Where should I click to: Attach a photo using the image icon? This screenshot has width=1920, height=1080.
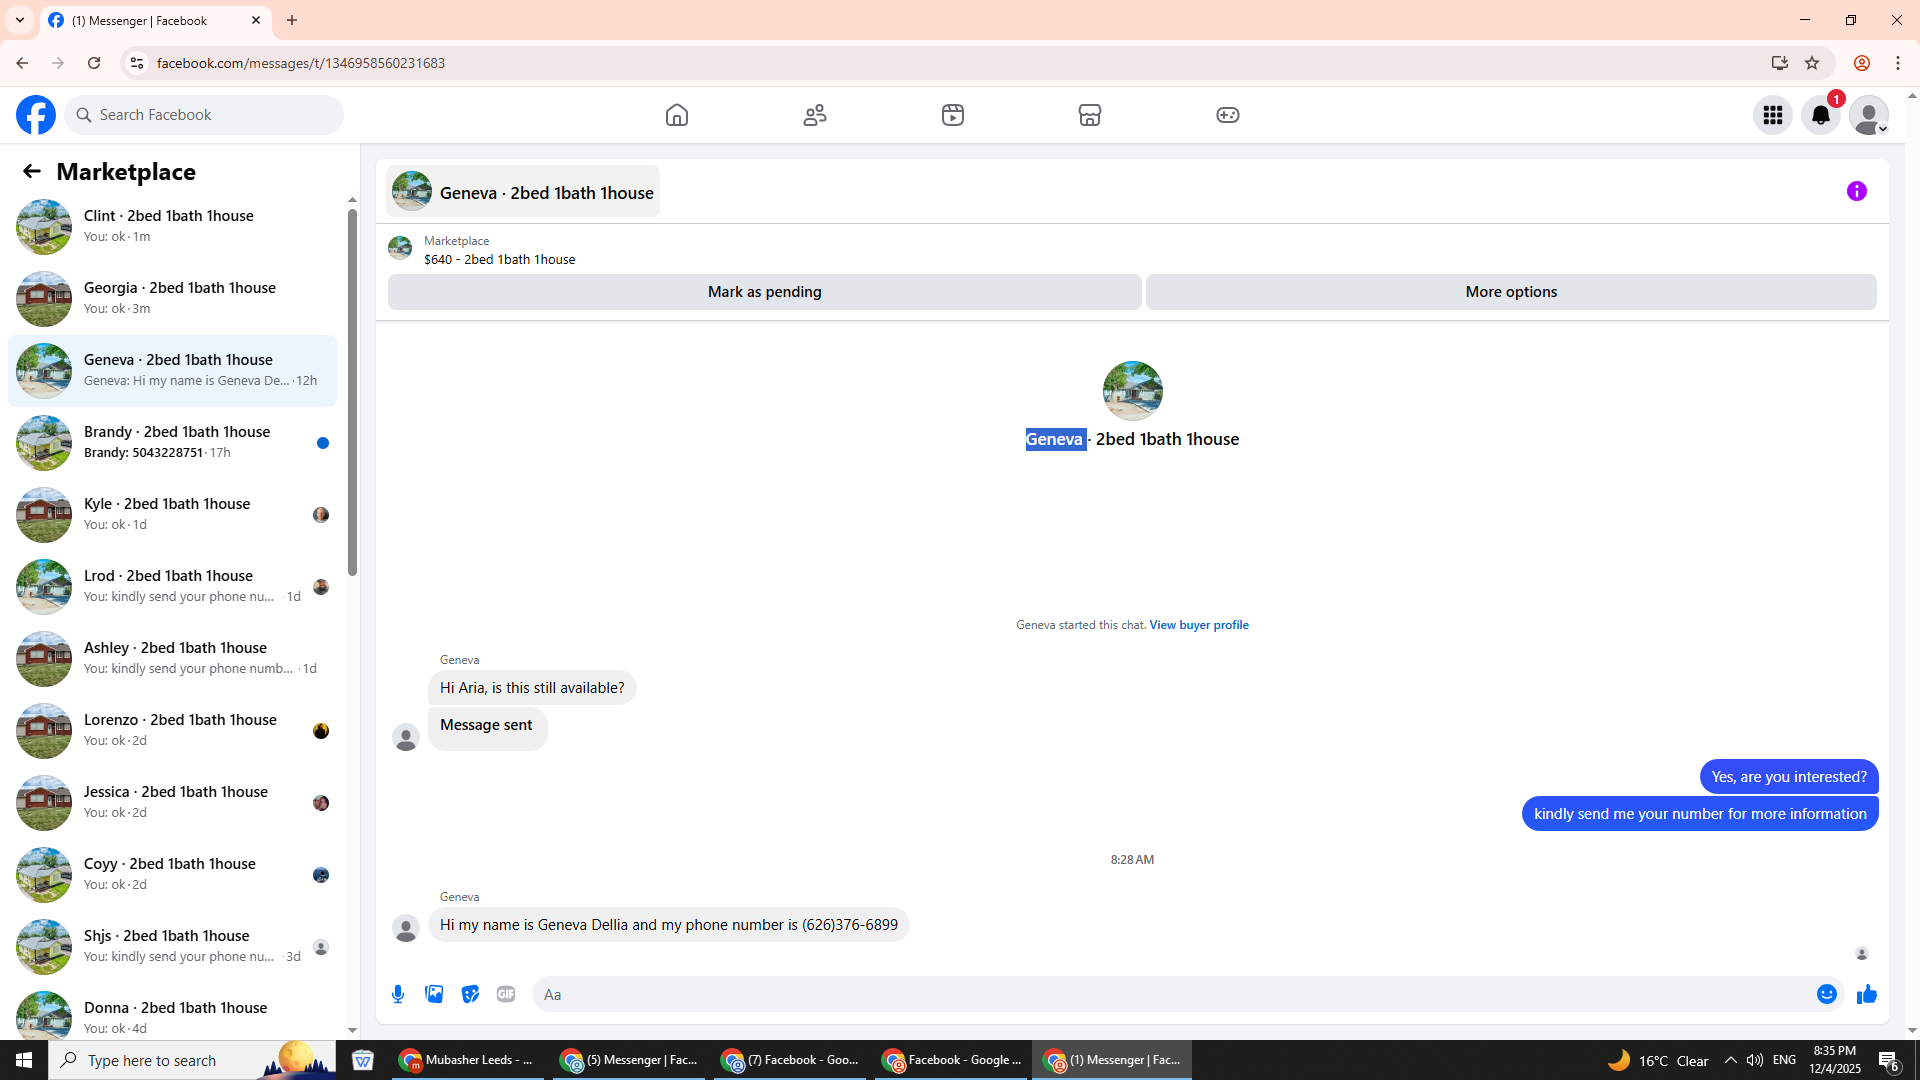coord(434,994)
